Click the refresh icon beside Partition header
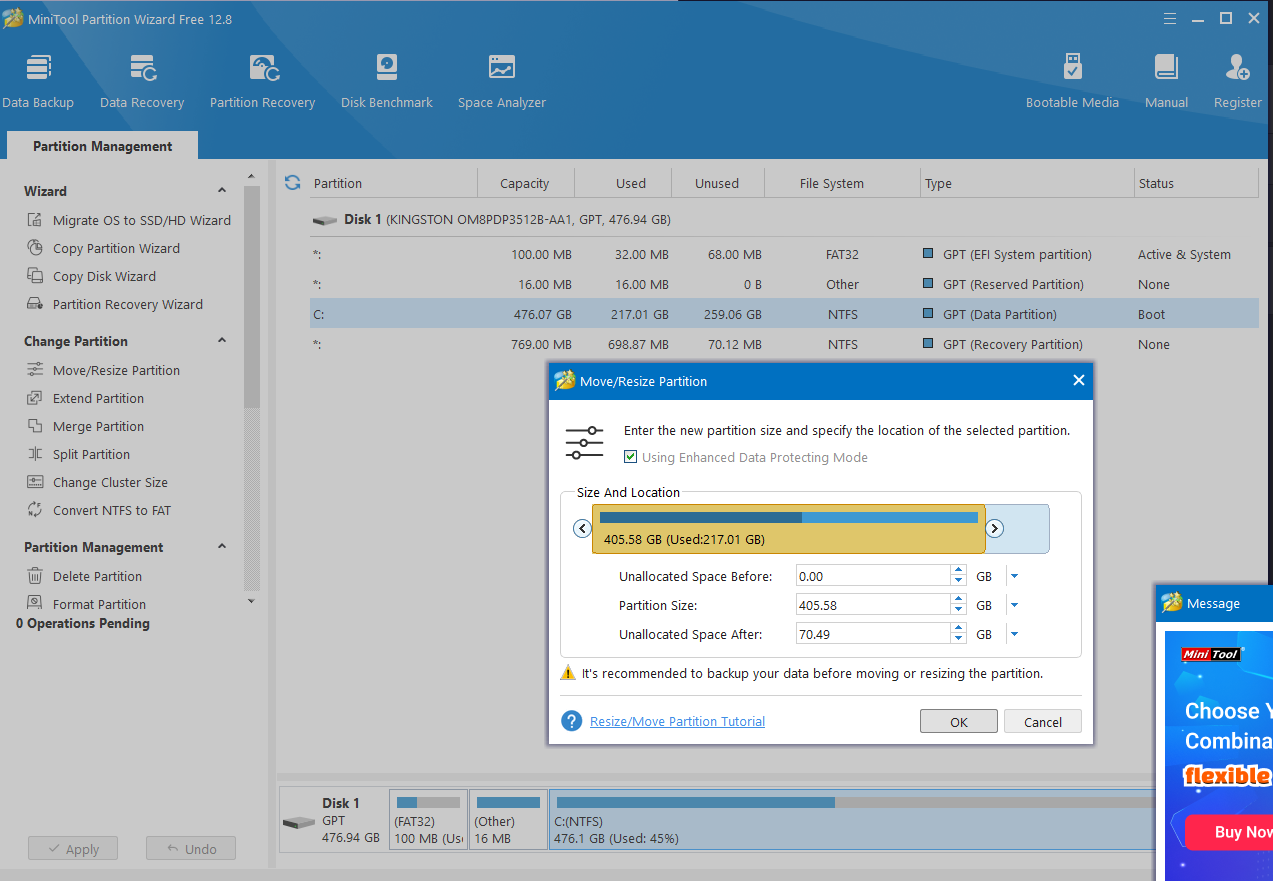1273x881 pixels. (x=293, y=183)
